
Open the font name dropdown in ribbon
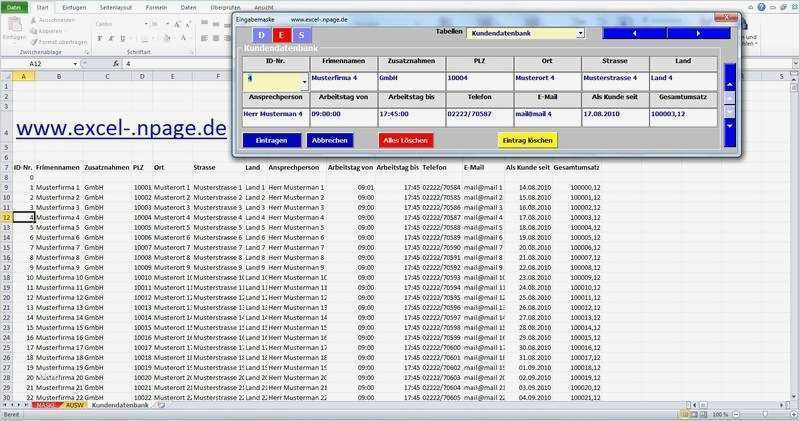tap(146, 24)
